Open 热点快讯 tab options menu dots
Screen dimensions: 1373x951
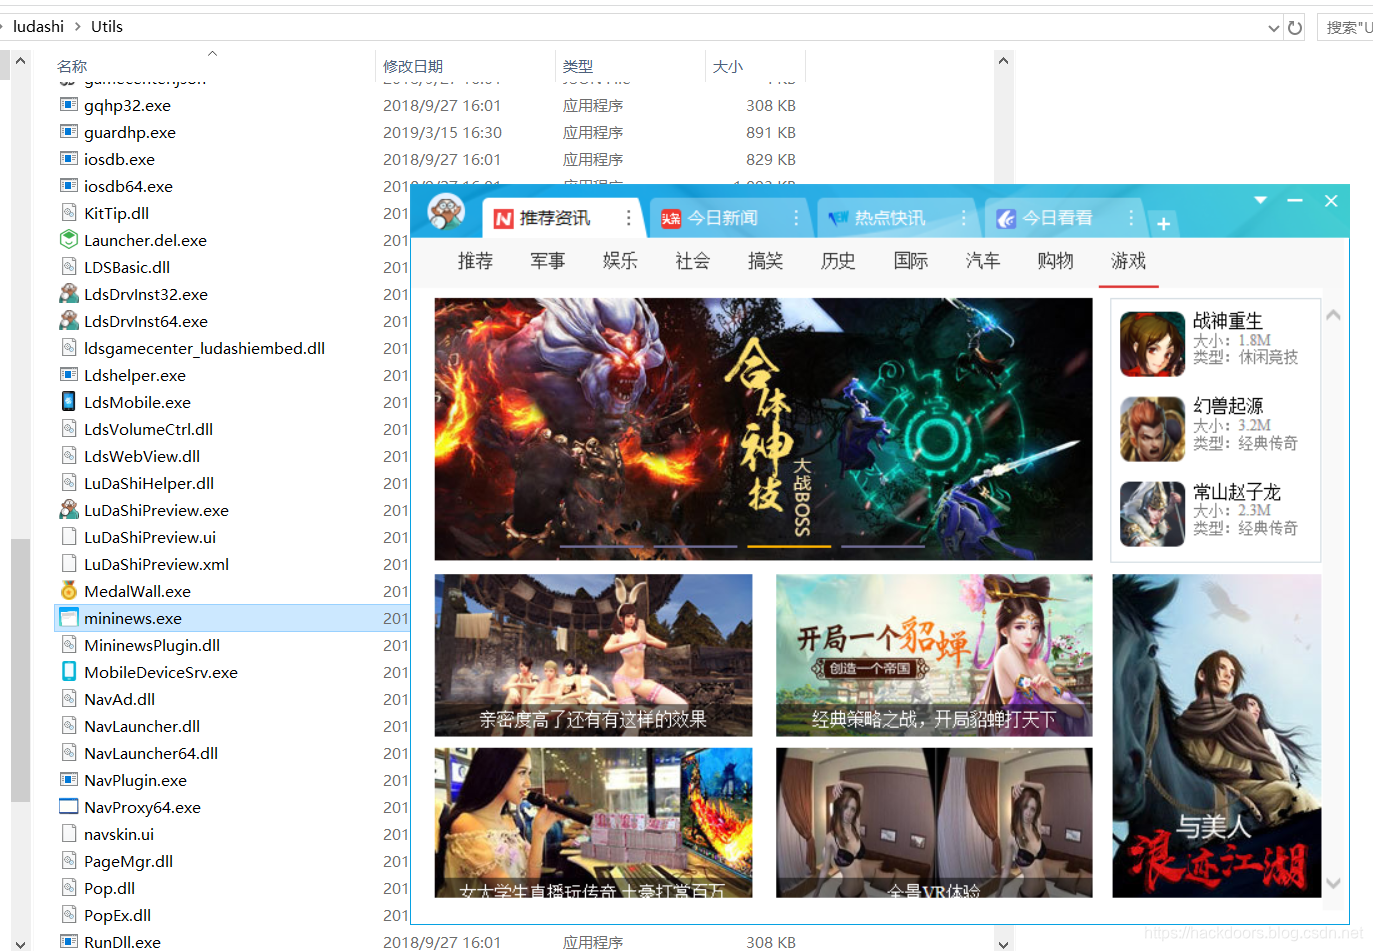(964, 218)
